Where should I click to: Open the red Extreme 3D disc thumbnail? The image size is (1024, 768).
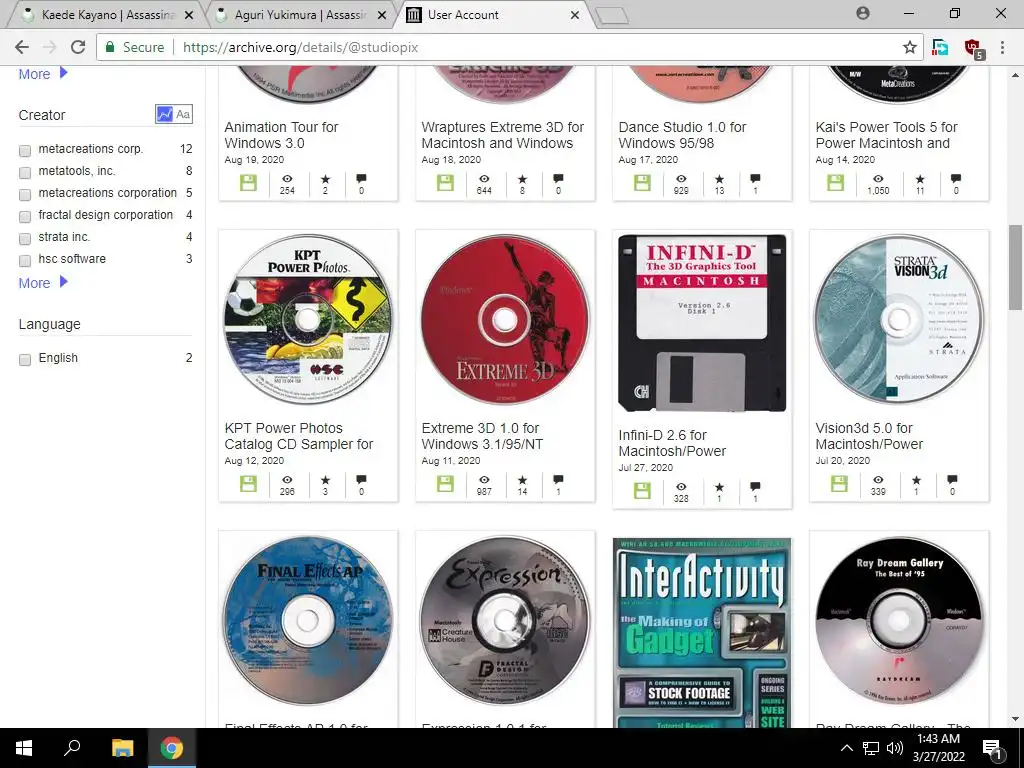505,319
